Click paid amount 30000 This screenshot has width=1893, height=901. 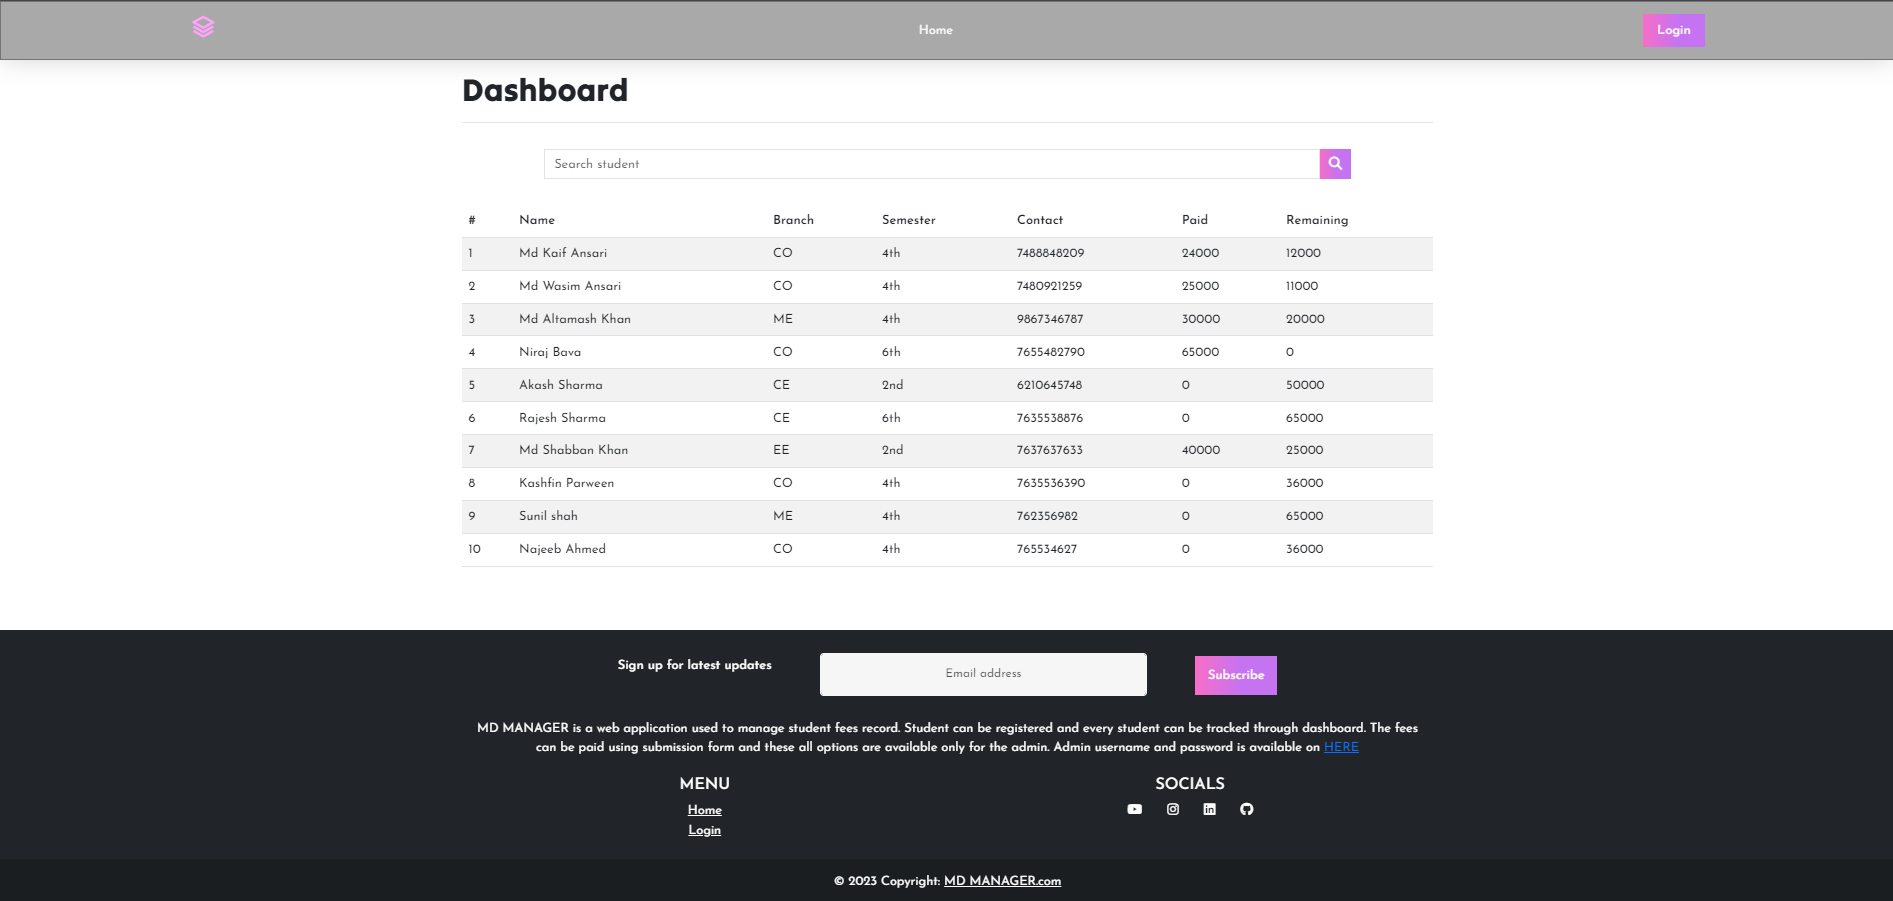tap(1201, 319)
